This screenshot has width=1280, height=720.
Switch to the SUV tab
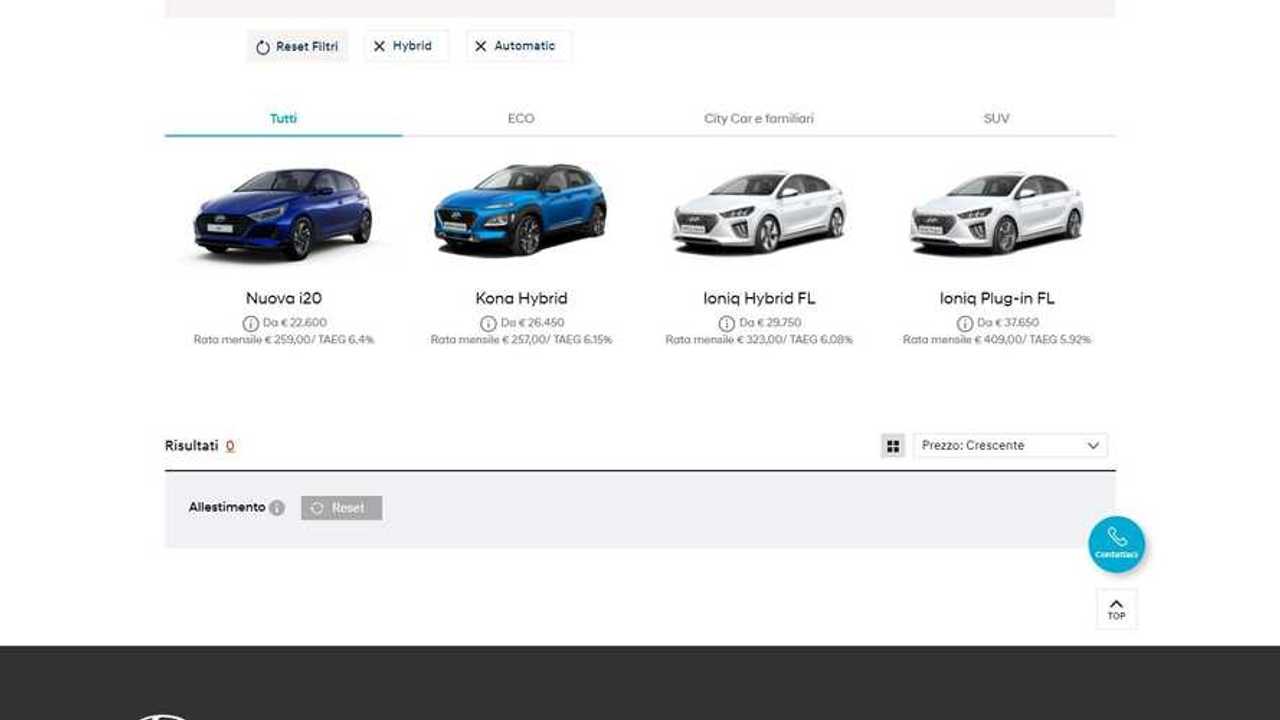[x=996, y=118]
